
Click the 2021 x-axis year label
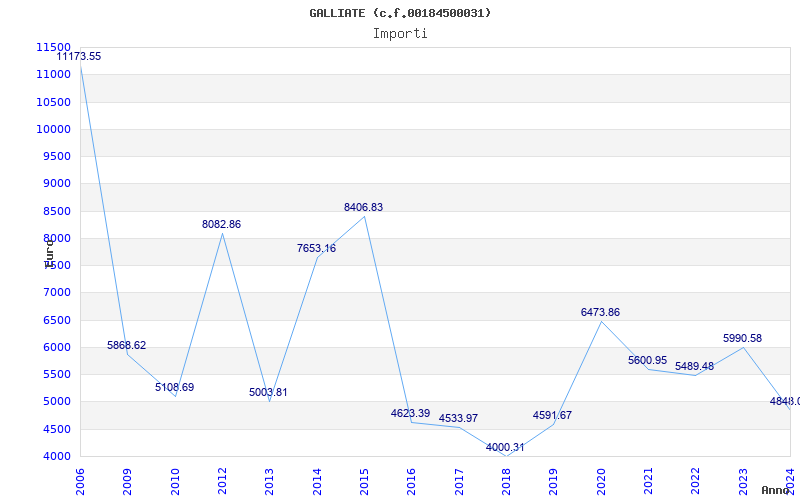point(648,482)
